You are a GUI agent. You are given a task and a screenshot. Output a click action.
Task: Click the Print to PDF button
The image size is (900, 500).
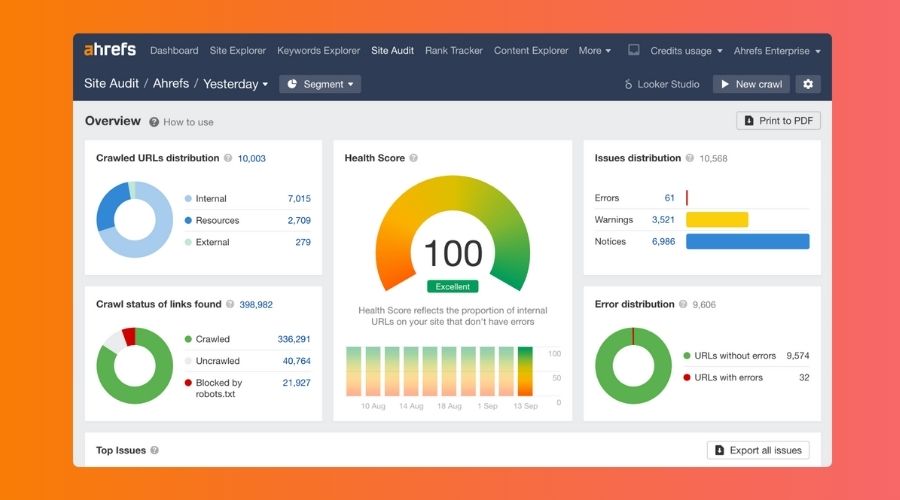click(778, 121)
